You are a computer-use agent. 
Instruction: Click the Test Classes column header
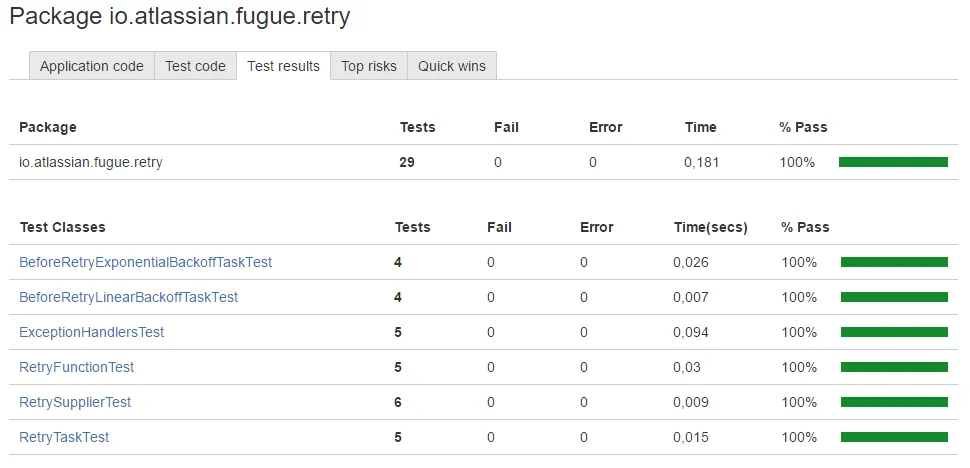[62, 227]
